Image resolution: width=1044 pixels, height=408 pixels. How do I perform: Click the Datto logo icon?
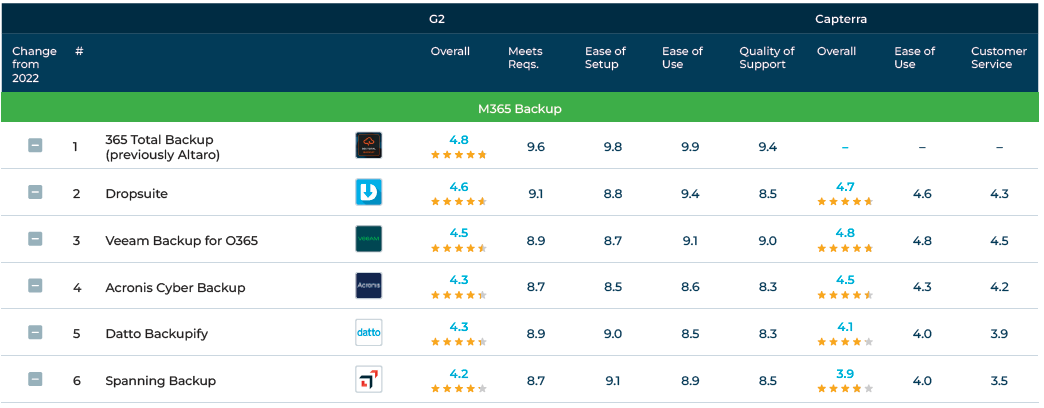point(368,332)
